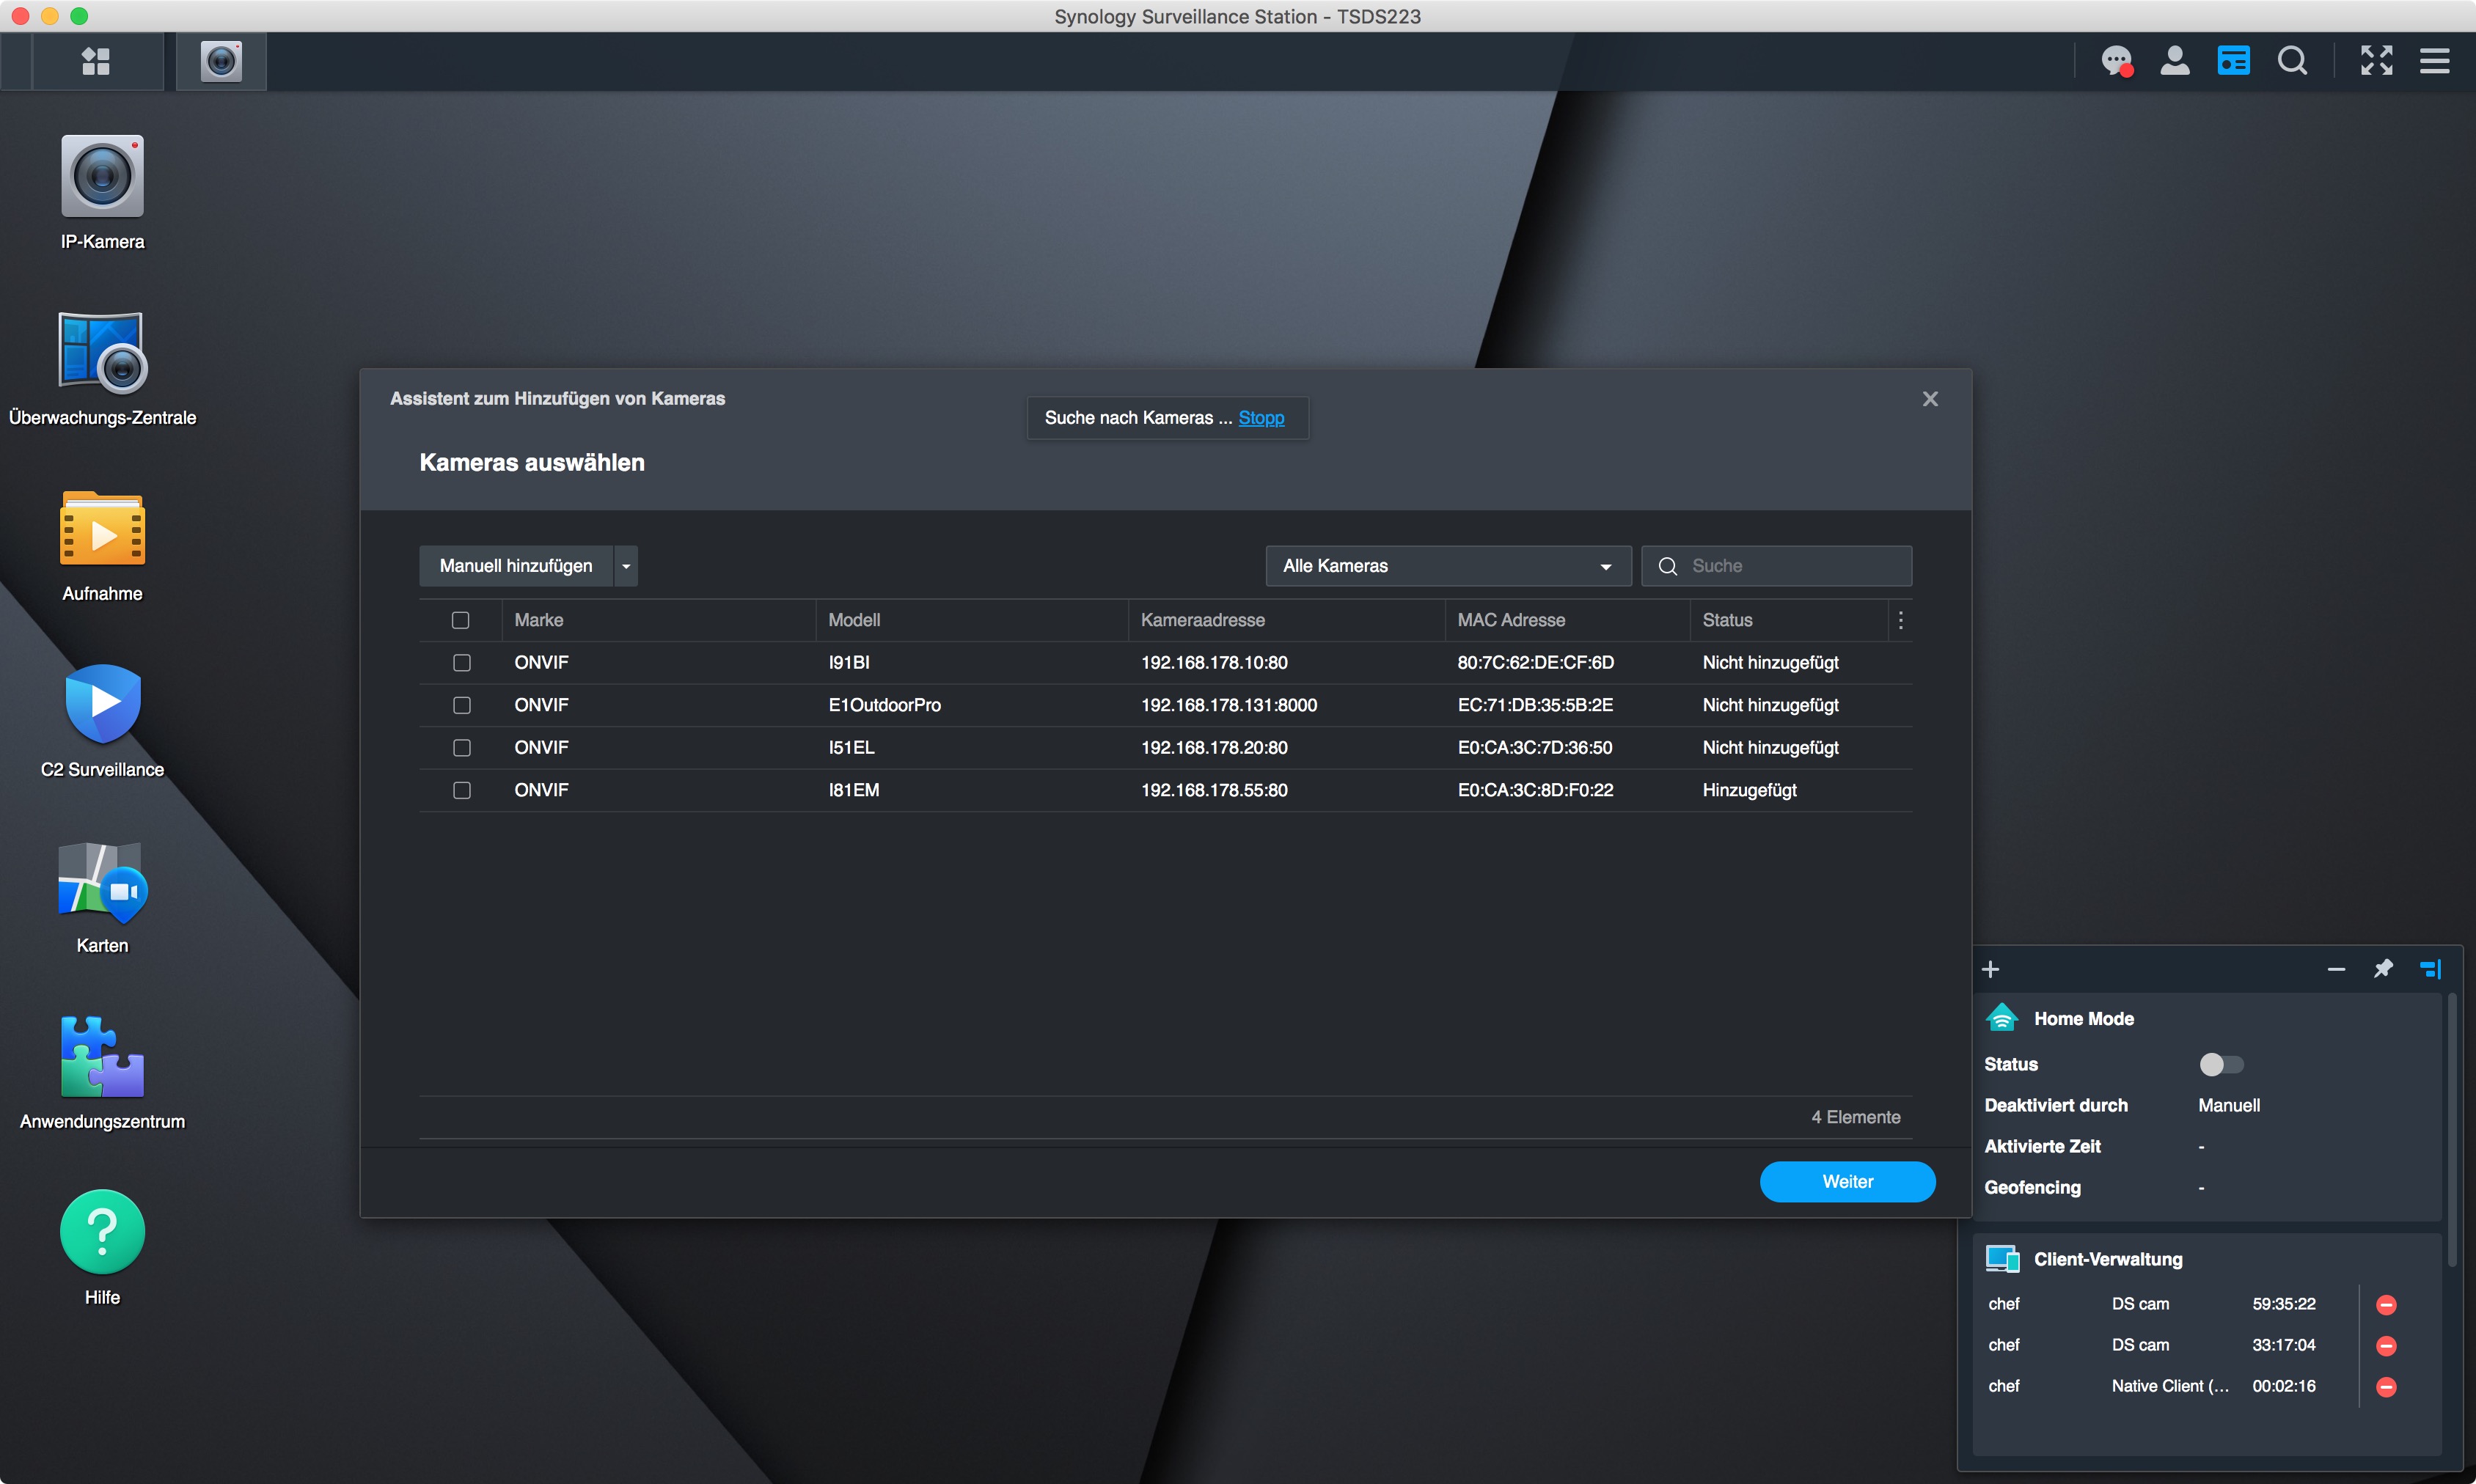Expand the Manuell hinzufügen dropdown arrow
The image size is (2476, 1484).
626,566
